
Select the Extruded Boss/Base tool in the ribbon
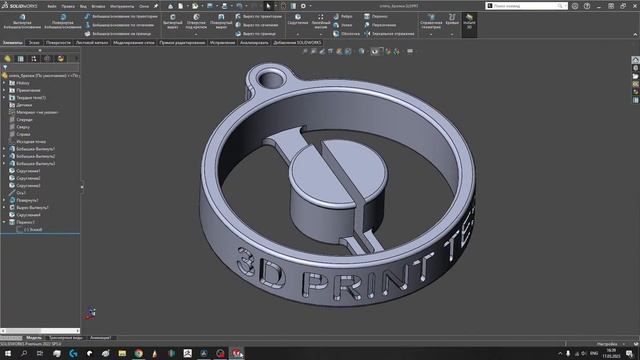(x=22, y=22)
